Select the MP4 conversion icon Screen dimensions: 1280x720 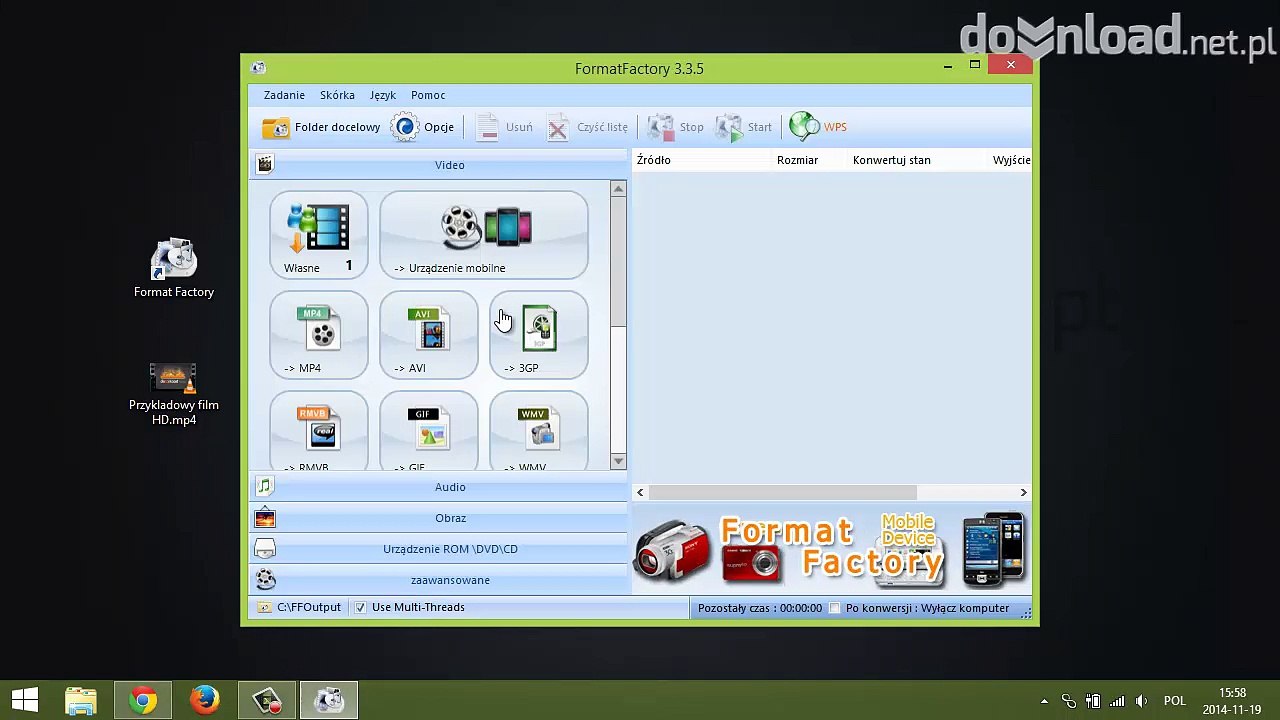click(319, 335)
